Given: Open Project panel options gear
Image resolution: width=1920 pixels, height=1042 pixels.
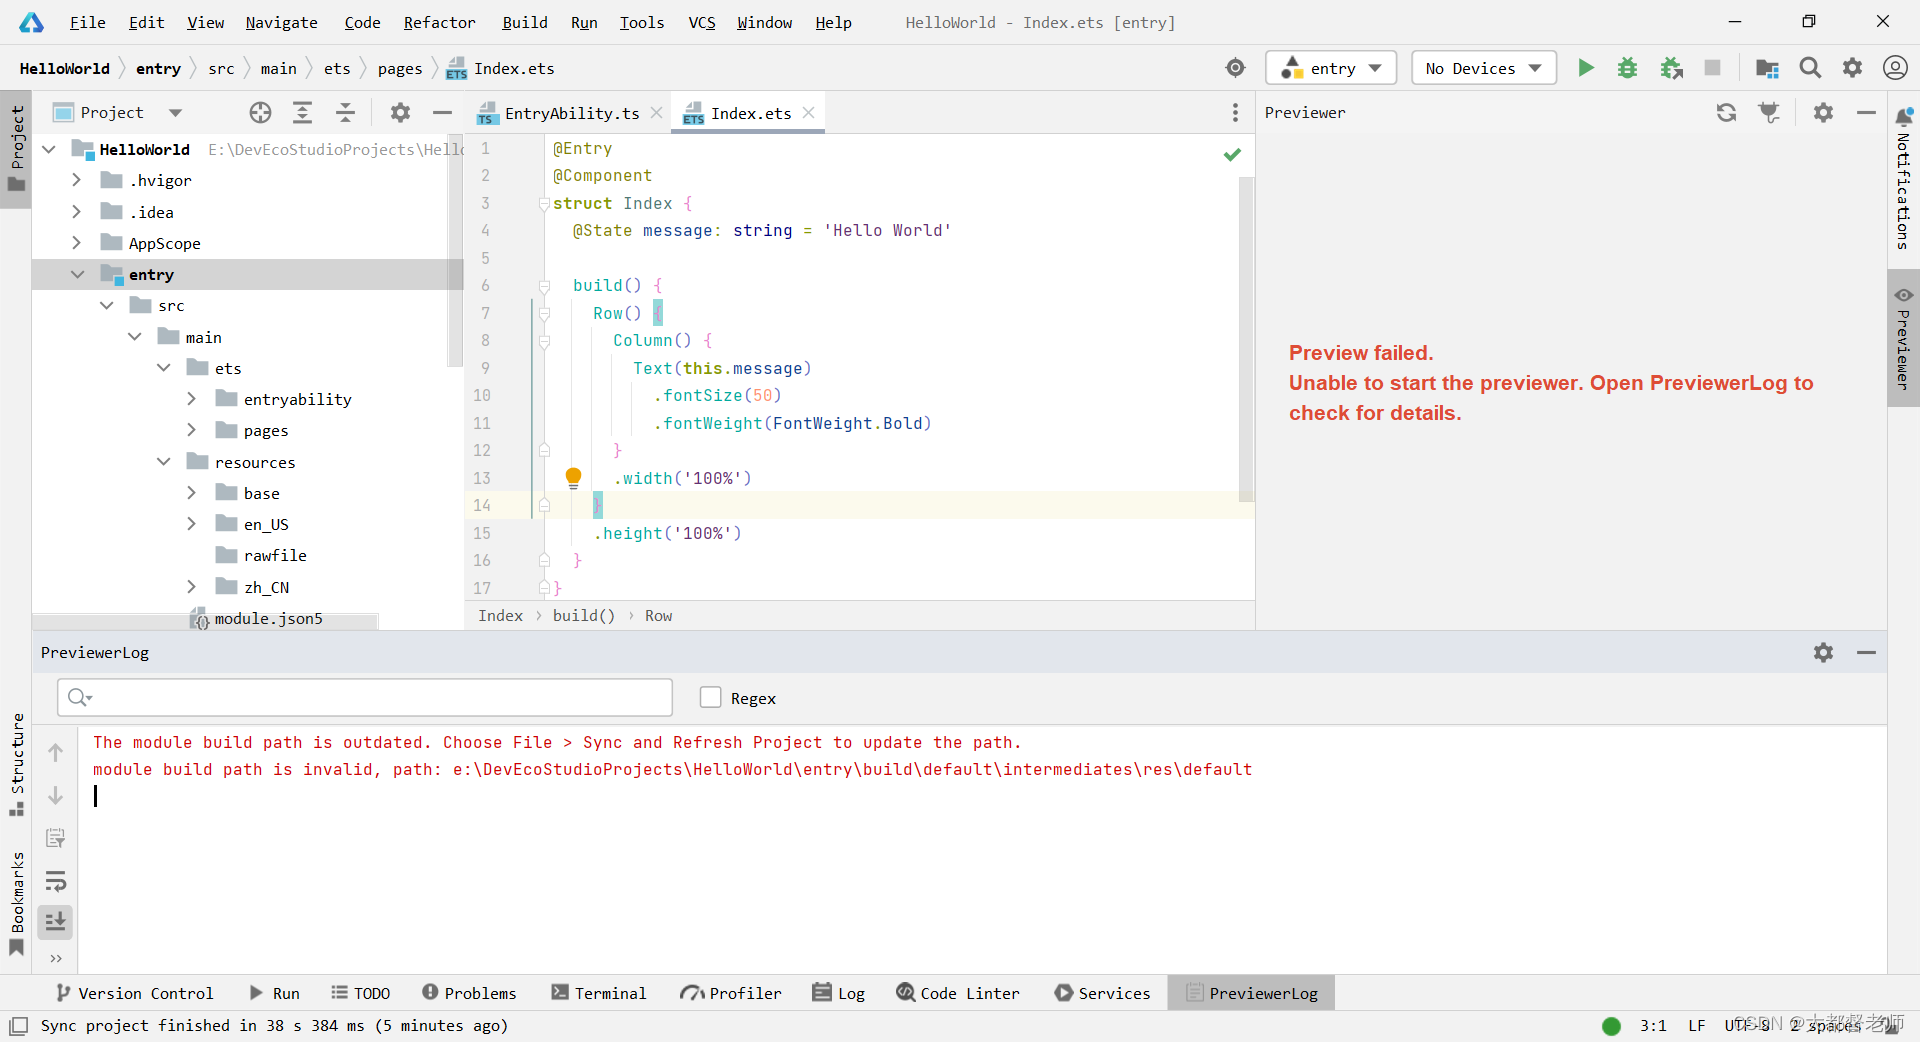Looking at the screenshot, I should coord(400,113).
